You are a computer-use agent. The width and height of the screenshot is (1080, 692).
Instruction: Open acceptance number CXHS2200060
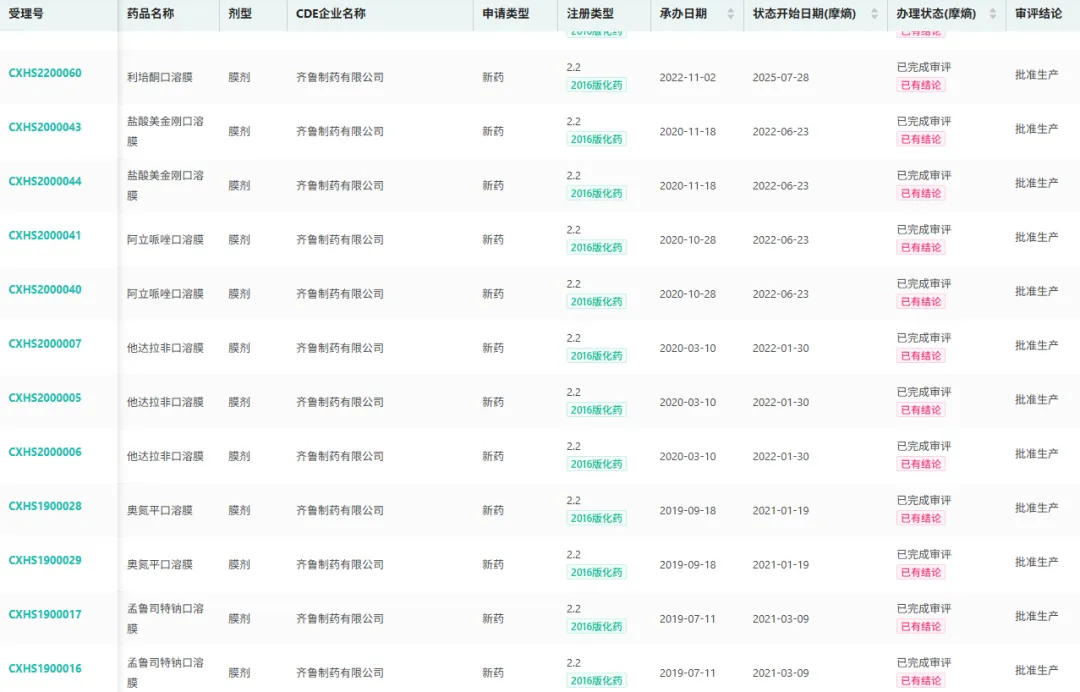click(45, 73)
